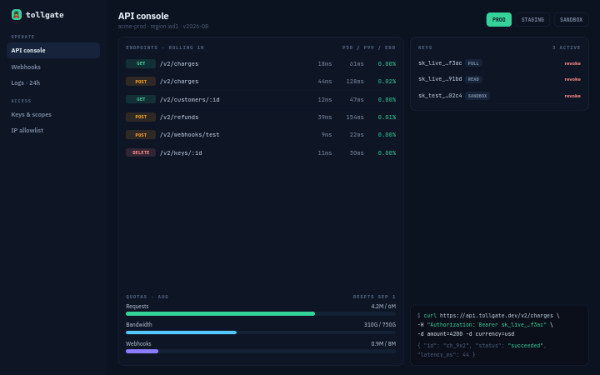Image resolution: width=600 pixels, height=375 pixels.
Task: Revoke the sk_test_…82c4 key
Action: pos(572,96)
